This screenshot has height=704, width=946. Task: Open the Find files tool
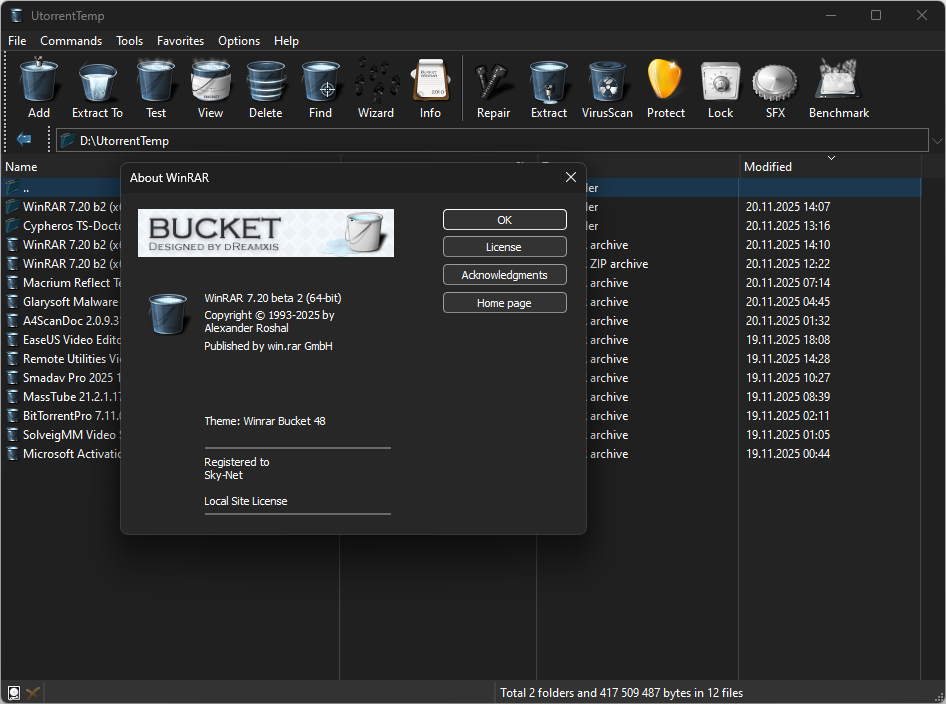320,87
